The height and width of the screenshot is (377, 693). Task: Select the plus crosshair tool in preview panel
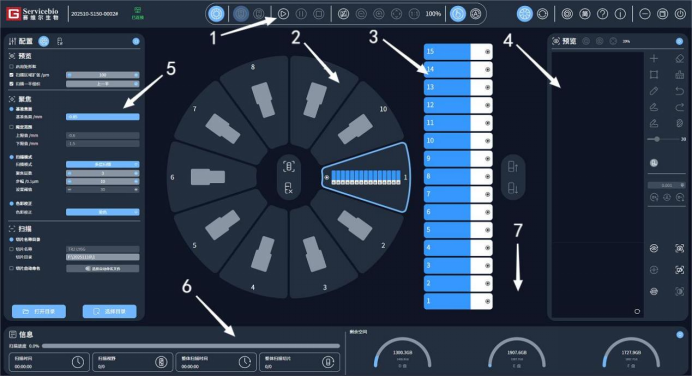tap(654, 58)
